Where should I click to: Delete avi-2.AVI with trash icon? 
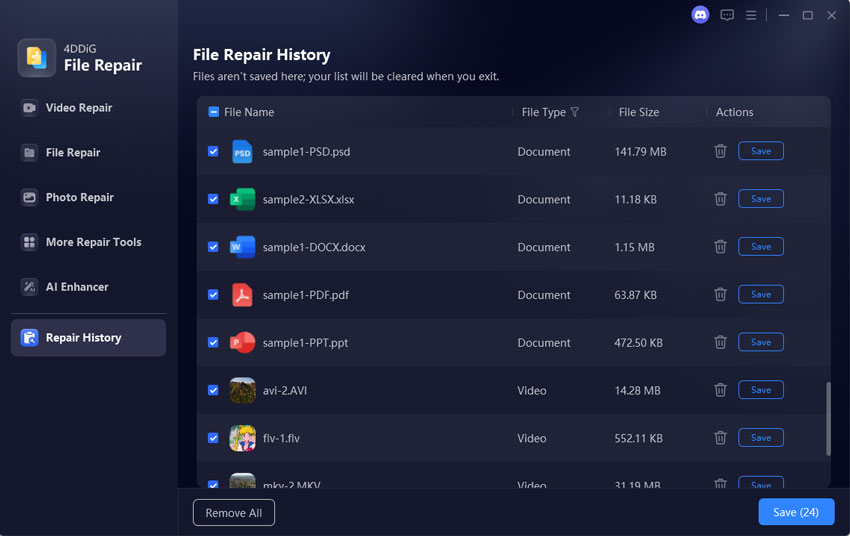click(720, 390)
